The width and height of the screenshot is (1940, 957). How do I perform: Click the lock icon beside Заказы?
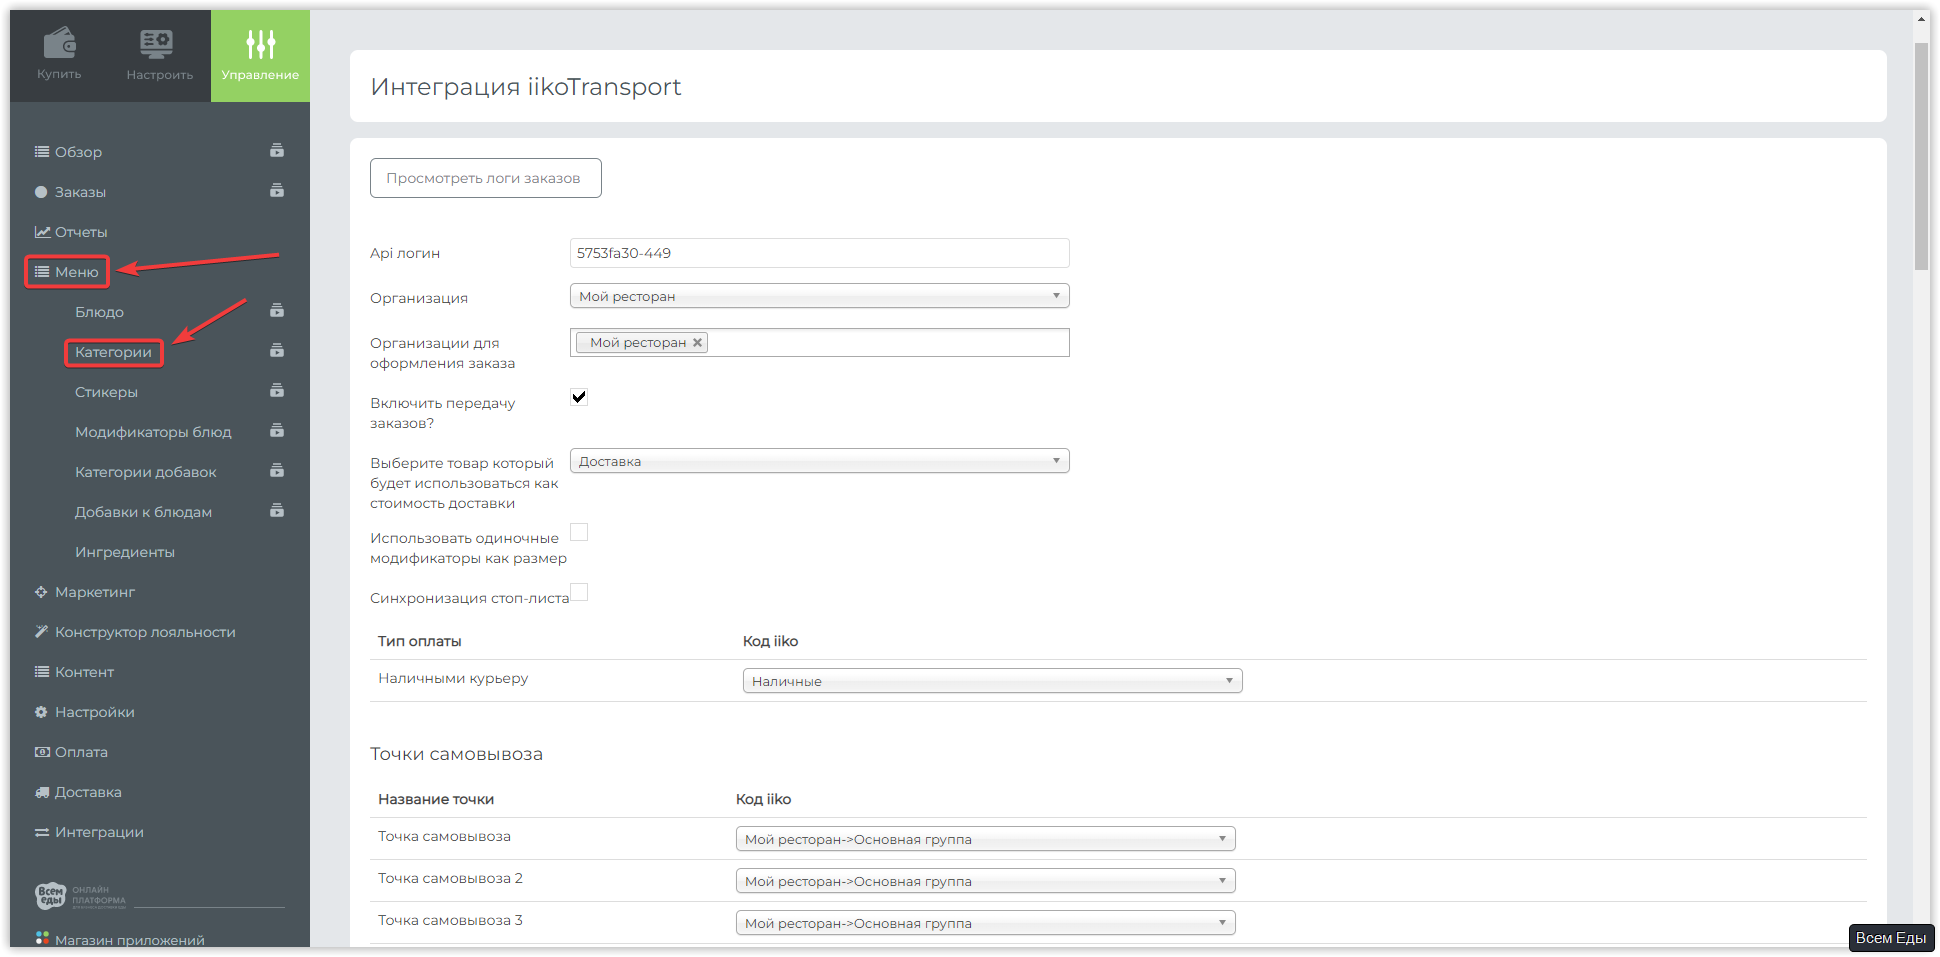pos(277,191)
